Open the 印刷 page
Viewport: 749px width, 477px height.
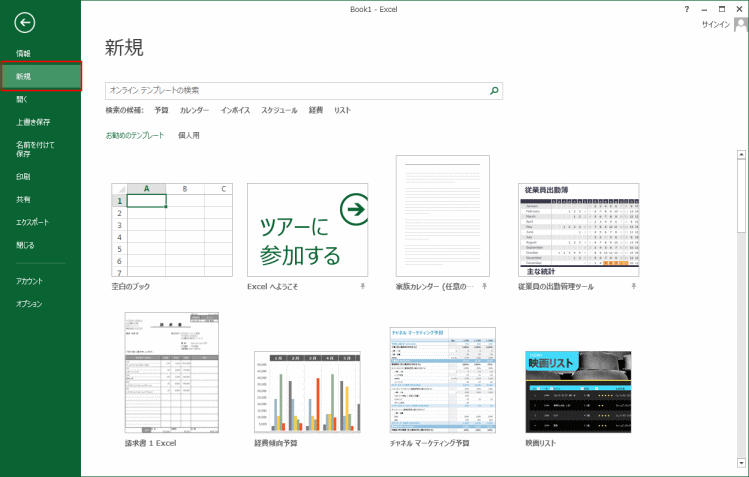pos(23,177)
